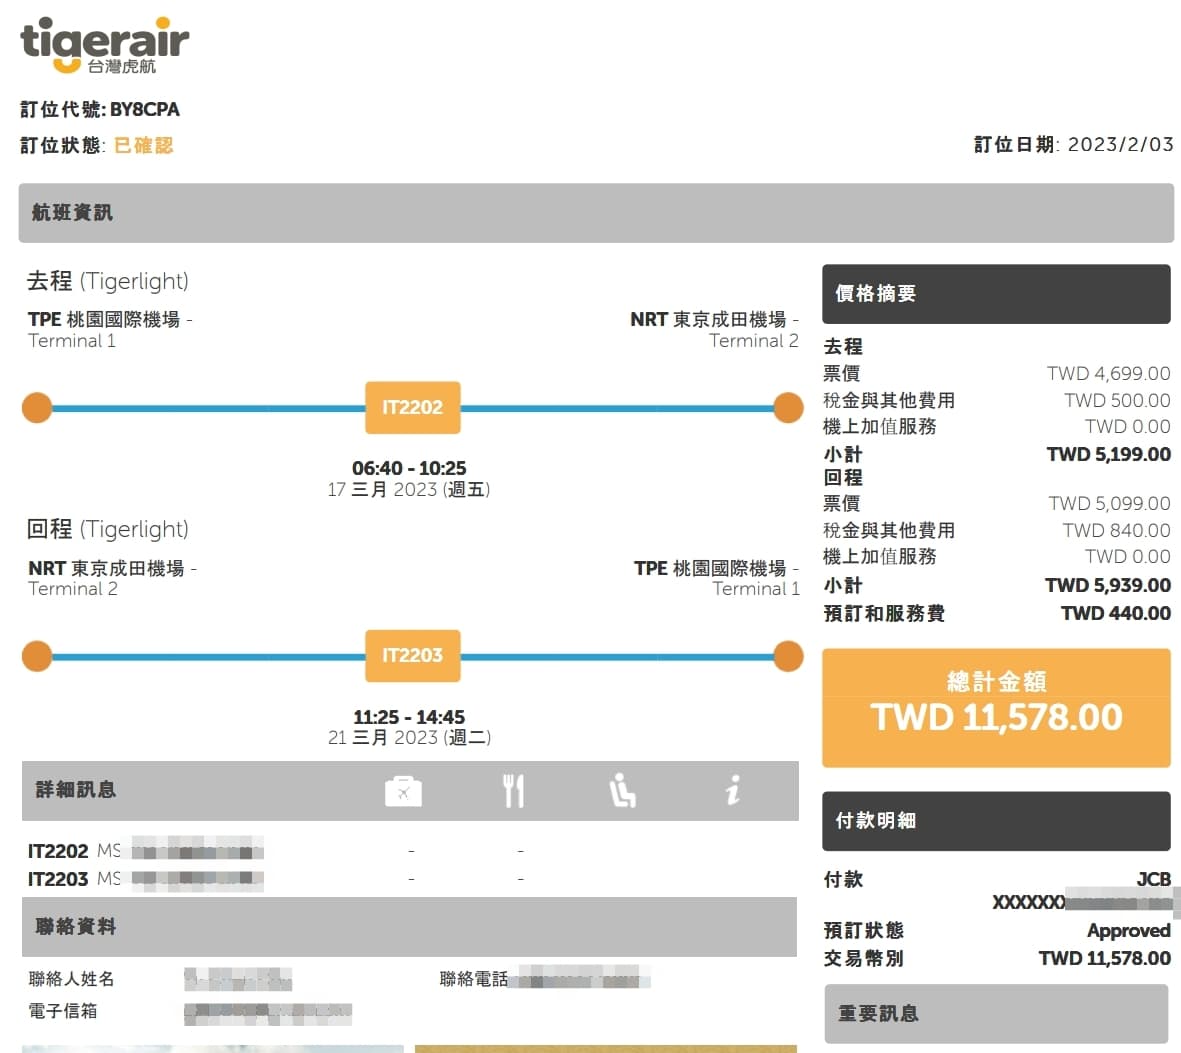This screenshot has height=1053, width=1181.
Task: Click outbound subtotal TWD 5,199.00
Action: click(1109, 454)
